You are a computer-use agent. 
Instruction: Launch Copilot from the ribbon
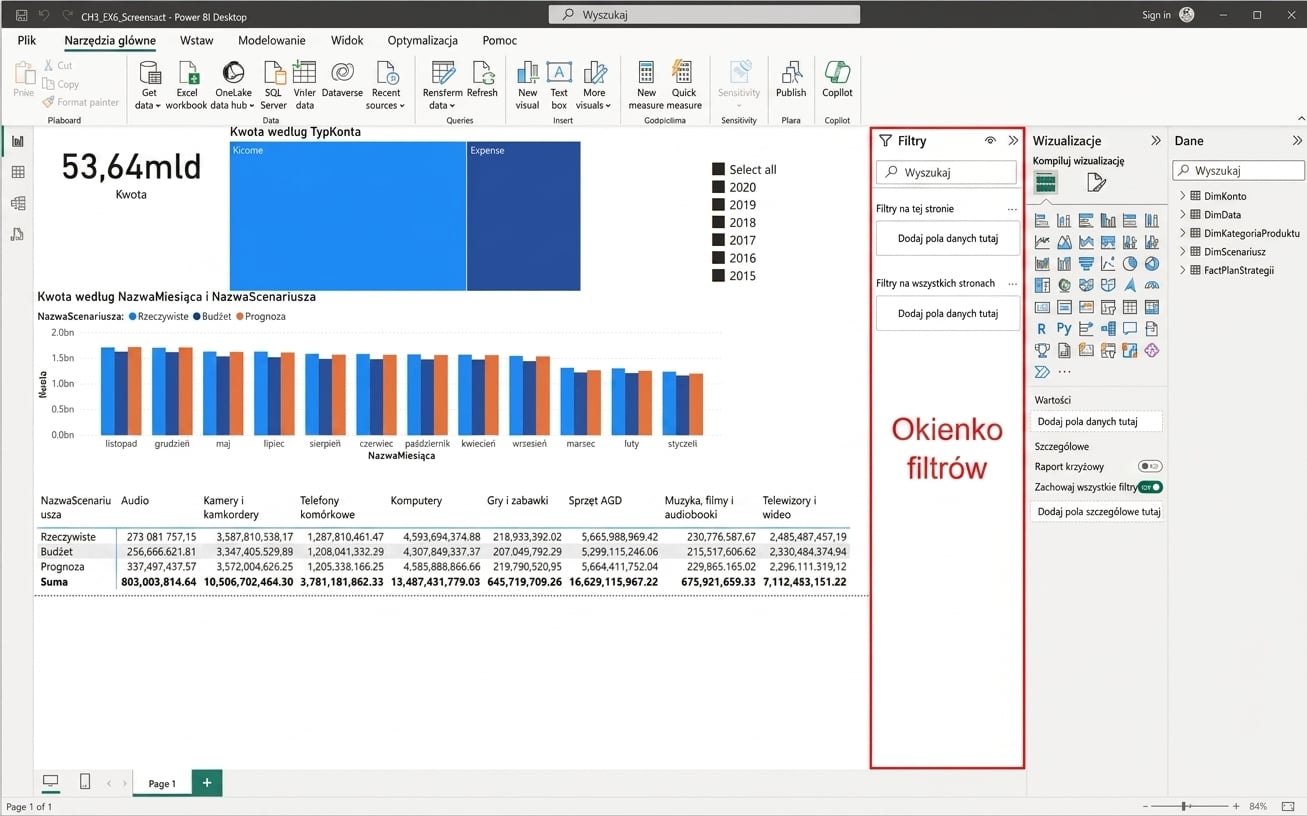coord(837,80)
